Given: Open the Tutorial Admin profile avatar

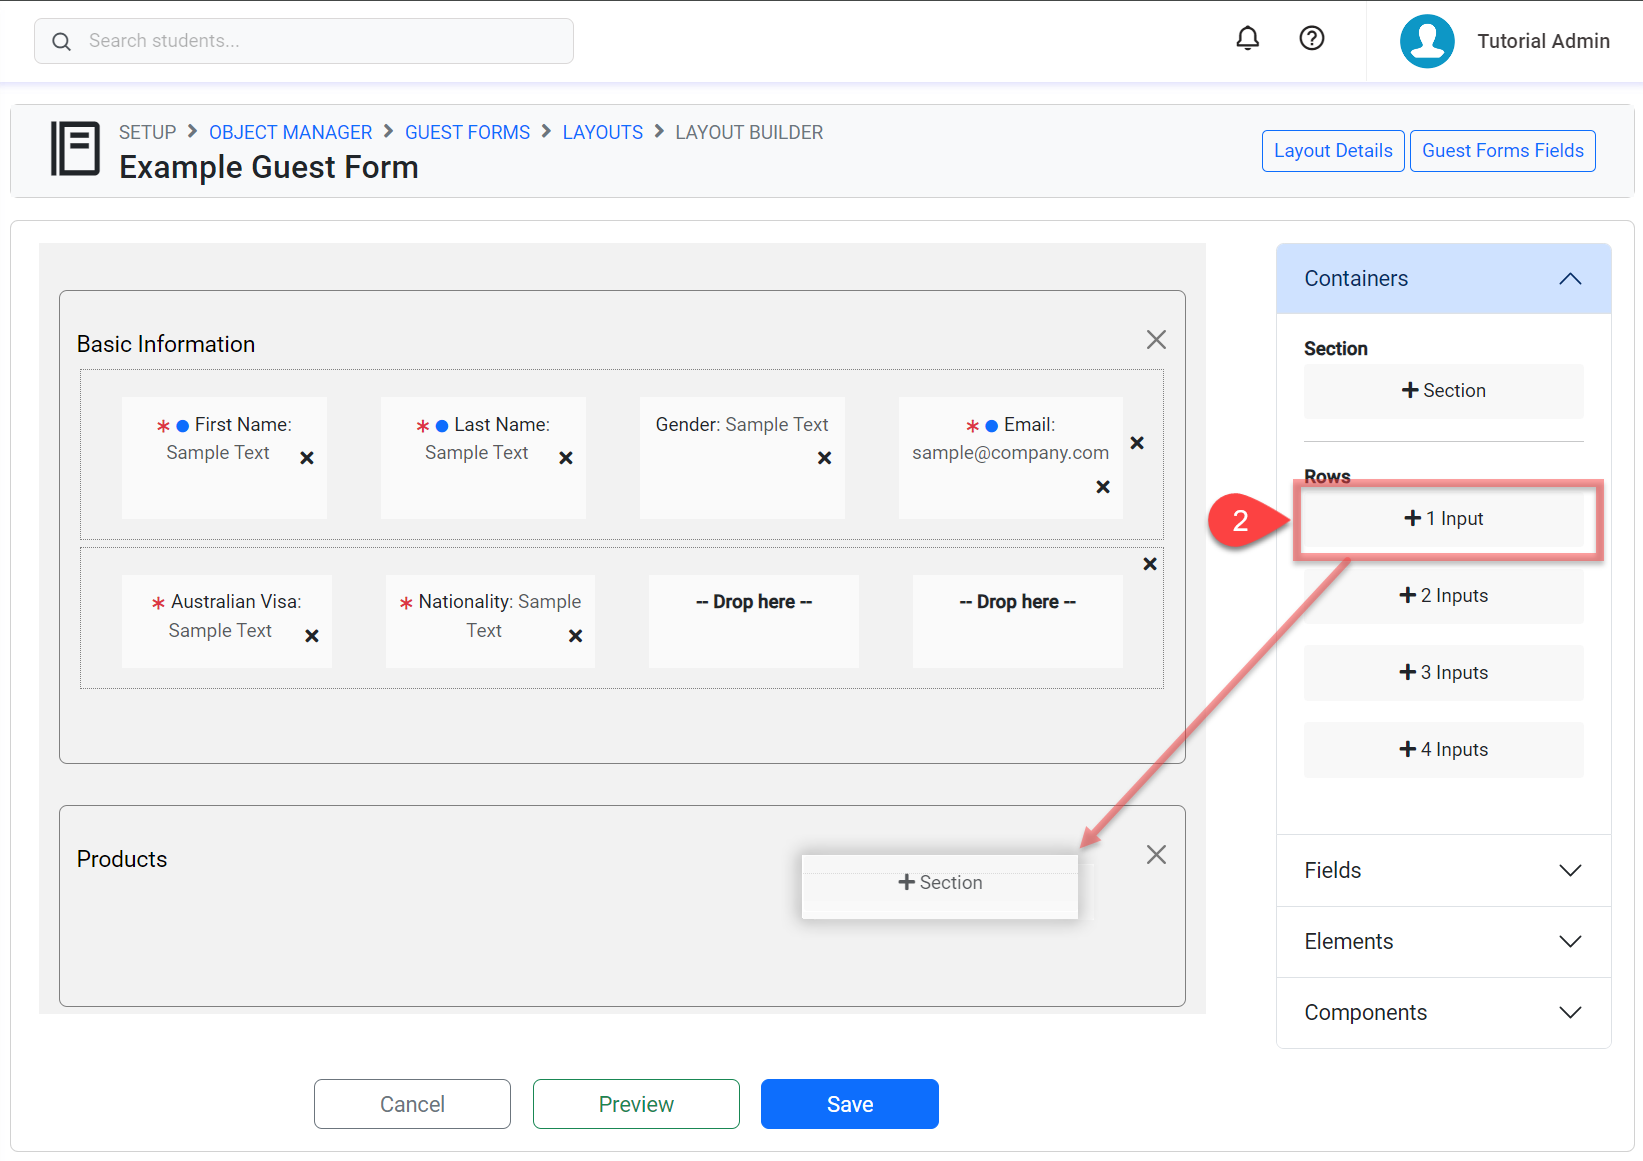Looking at the screenshot, I should tap(1427, 41).
